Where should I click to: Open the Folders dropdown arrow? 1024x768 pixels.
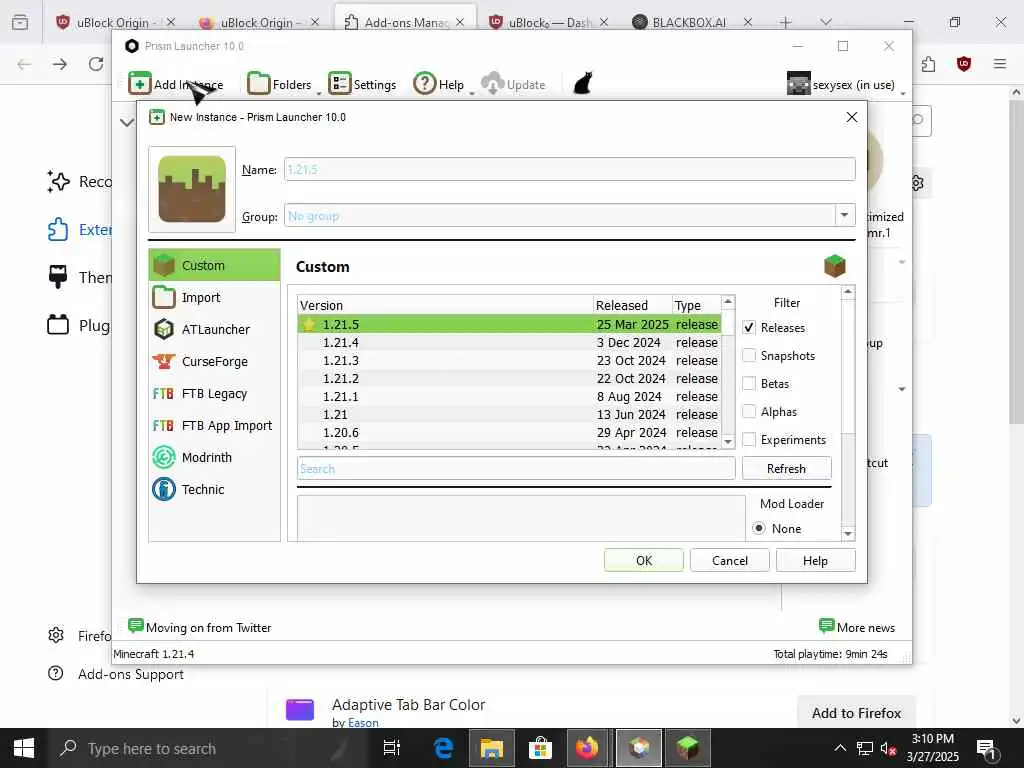click(319, 93)
